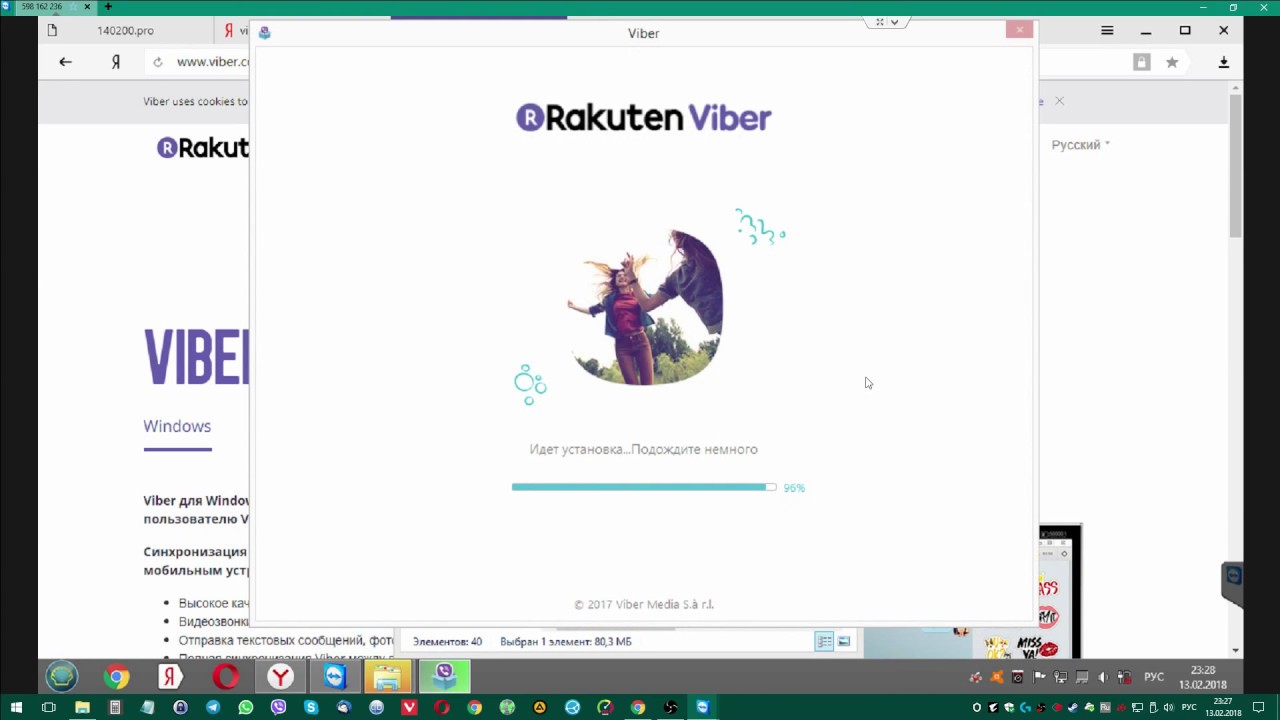Dismiss the Viber cookies banner
This screenshot has height=720, width=1280.
(x=1059, y=101)
